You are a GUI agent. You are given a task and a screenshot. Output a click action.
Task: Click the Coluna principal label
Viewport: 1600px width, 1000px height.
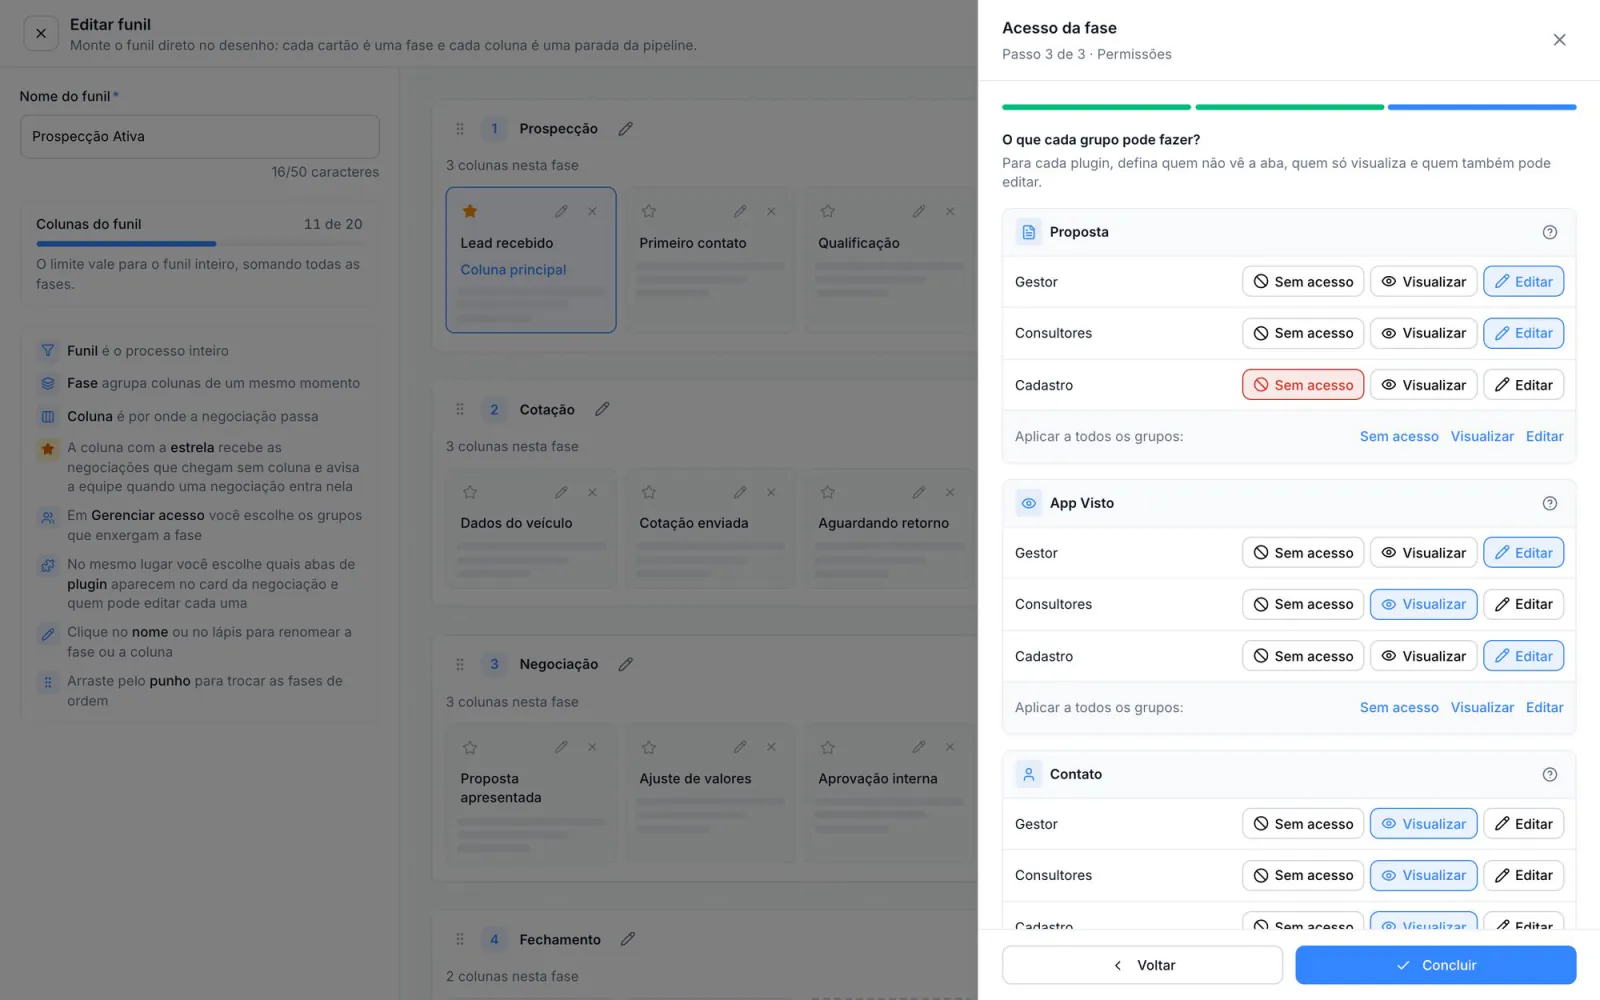[513, 270]
